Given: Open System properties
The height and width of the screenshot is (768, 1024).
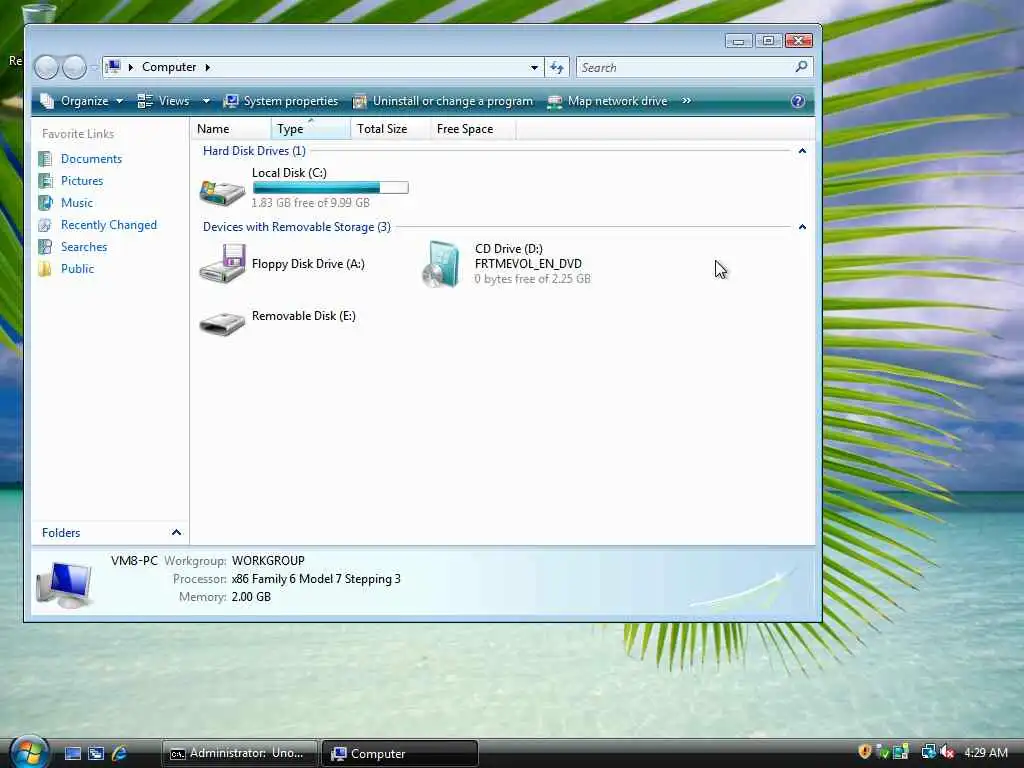Looking at the screenshot, I should (281, 101).
